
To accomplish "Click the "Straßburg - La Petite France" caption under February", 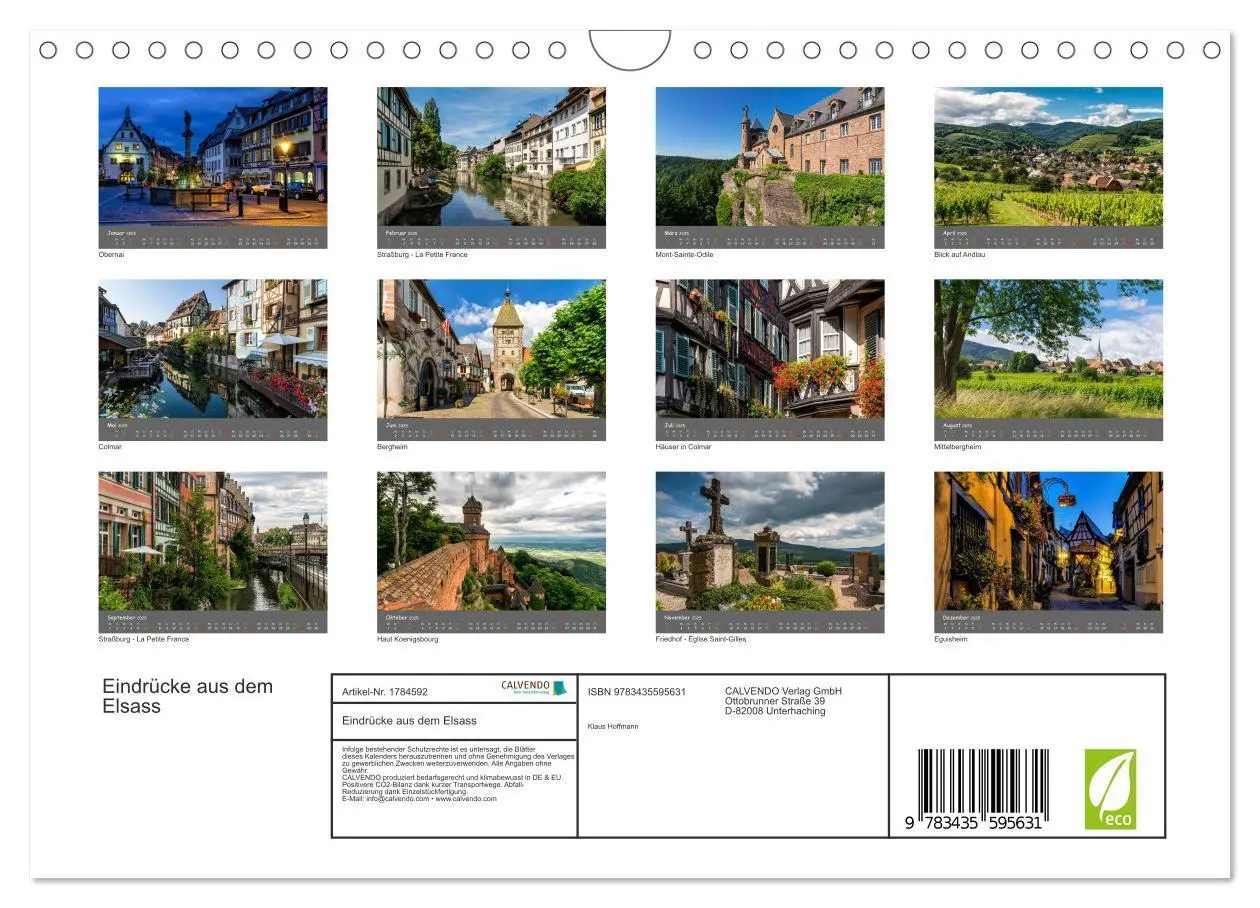I will [x=422, y=255].
